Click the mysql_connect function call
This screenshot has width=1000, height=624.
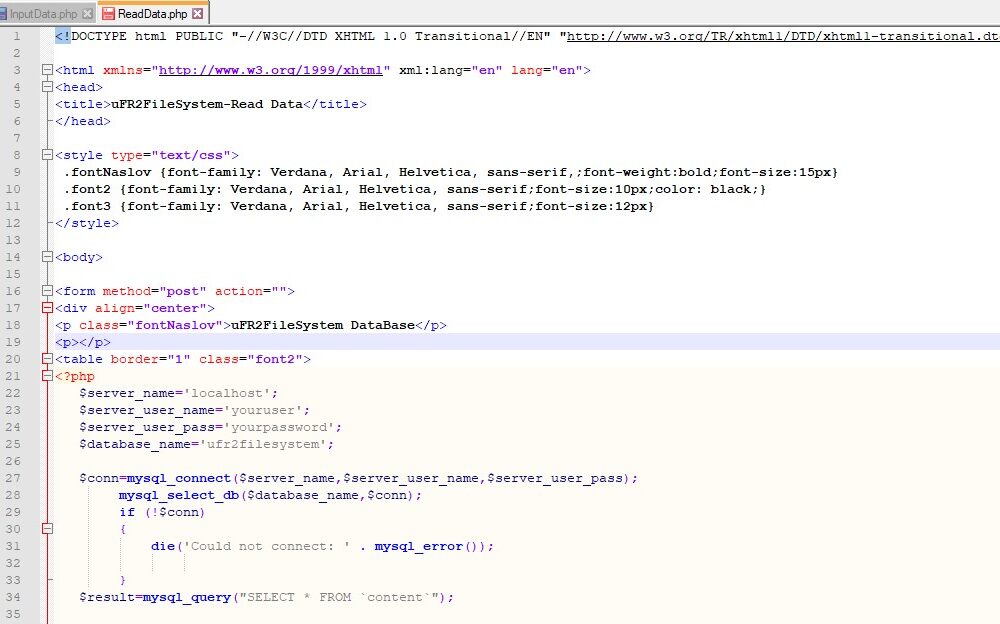tap(179, 479)
